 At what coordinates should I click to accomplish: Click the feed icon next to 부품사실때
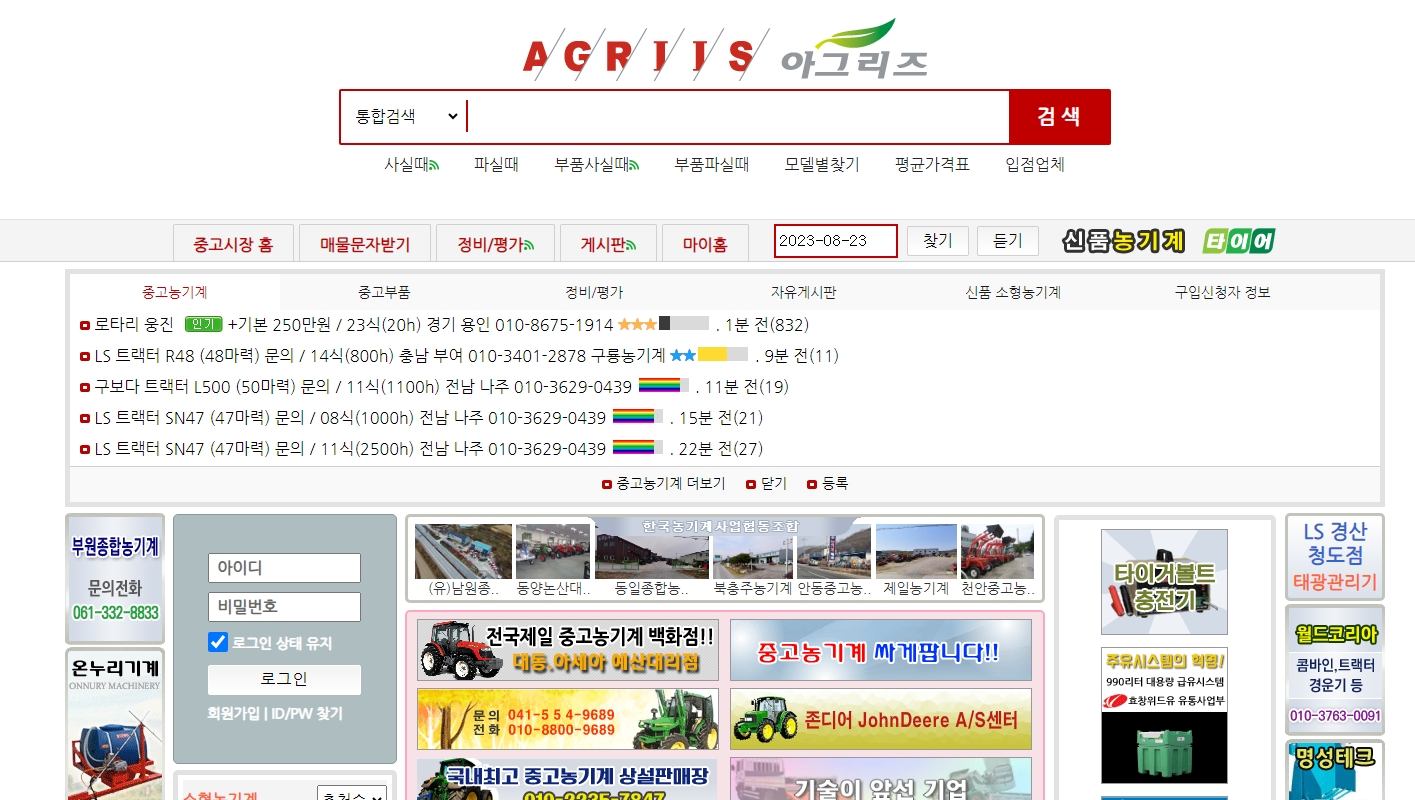click(x=635, y=164)
